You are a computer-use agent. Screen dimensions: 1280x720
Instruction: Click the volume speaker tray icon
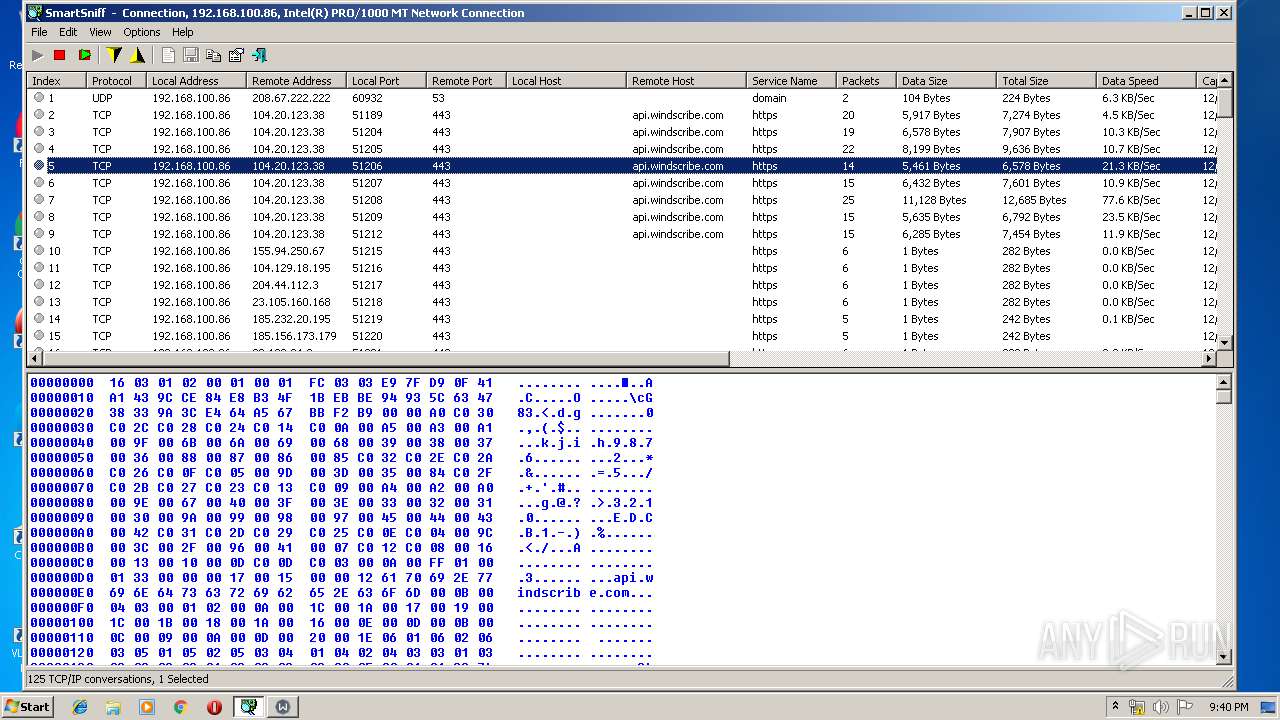tap(1160, 707)
